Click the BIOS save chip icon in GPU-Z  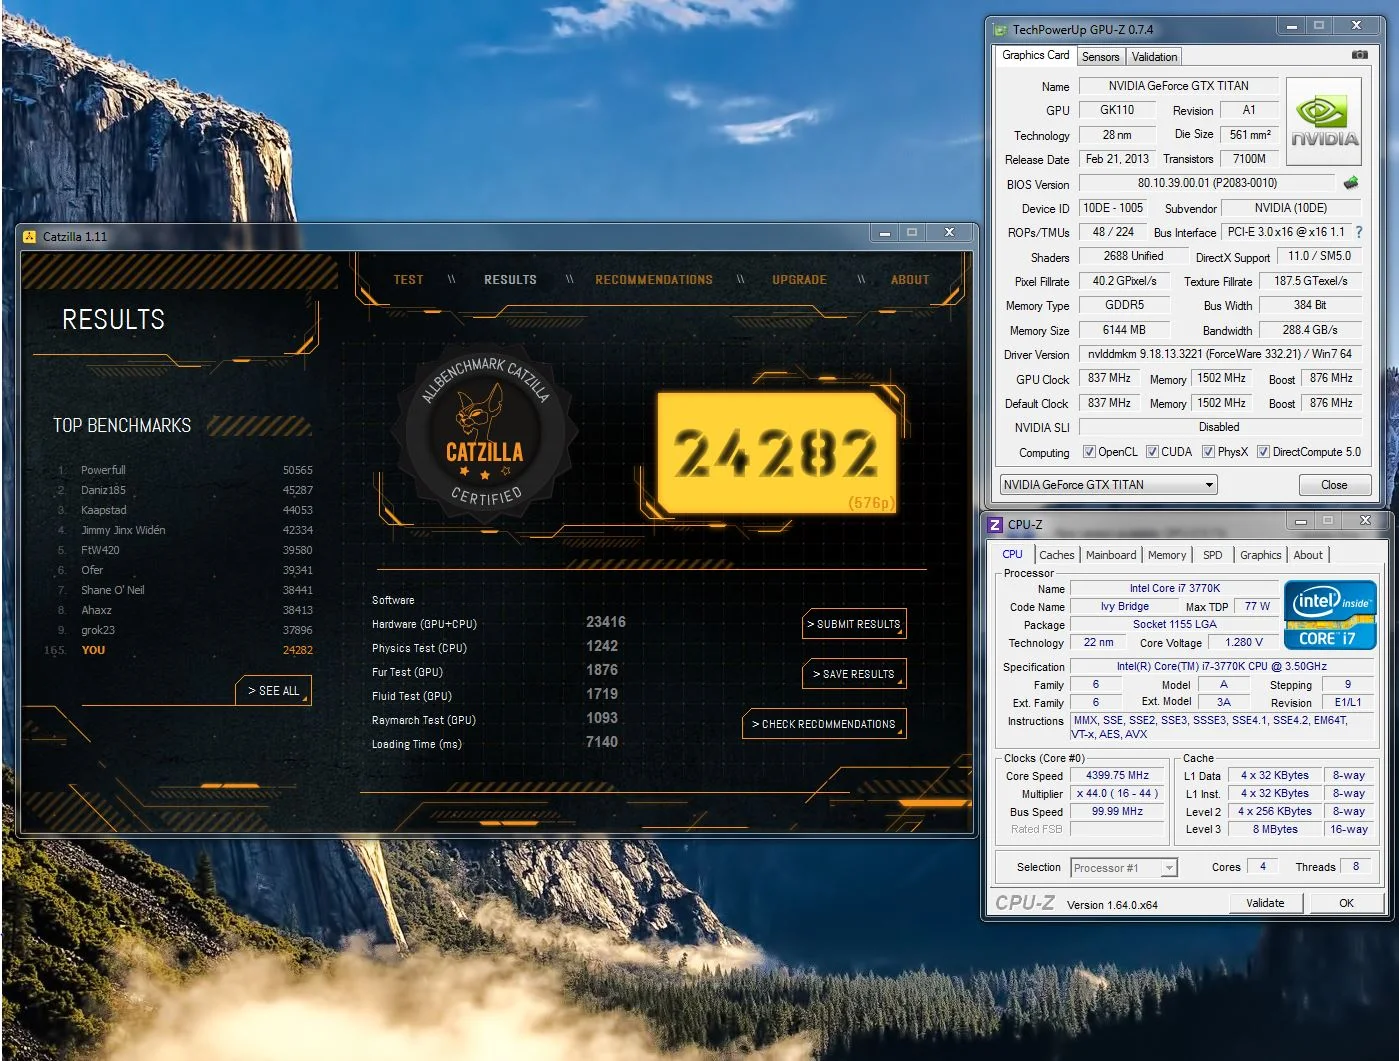tap(1351, 183)
